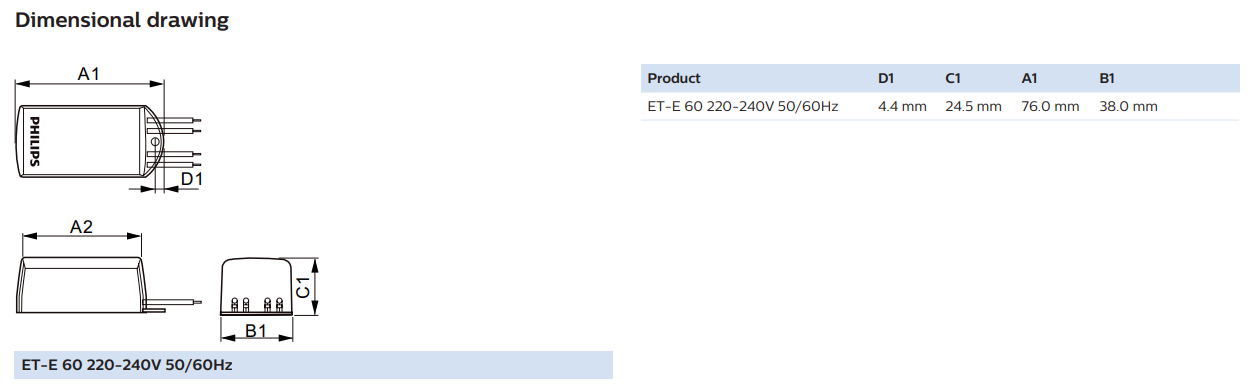Viewport: 1256px width, 390px height.
Task: Select the Product column header
Action: (674, 78)
